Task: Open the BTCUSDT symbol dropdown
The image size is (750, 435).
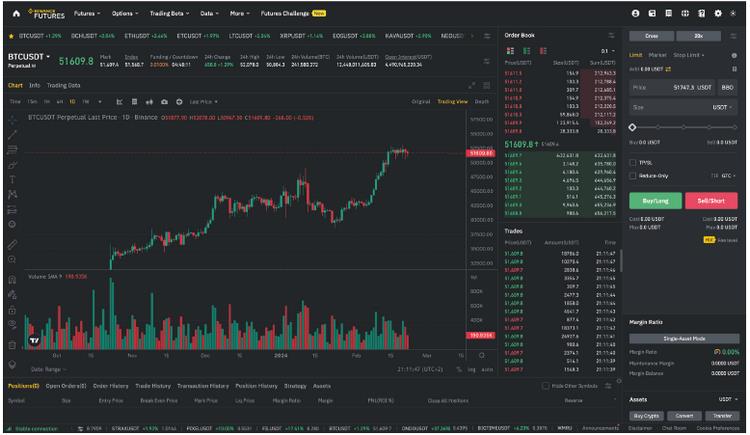Action: [x=48, y=56]
